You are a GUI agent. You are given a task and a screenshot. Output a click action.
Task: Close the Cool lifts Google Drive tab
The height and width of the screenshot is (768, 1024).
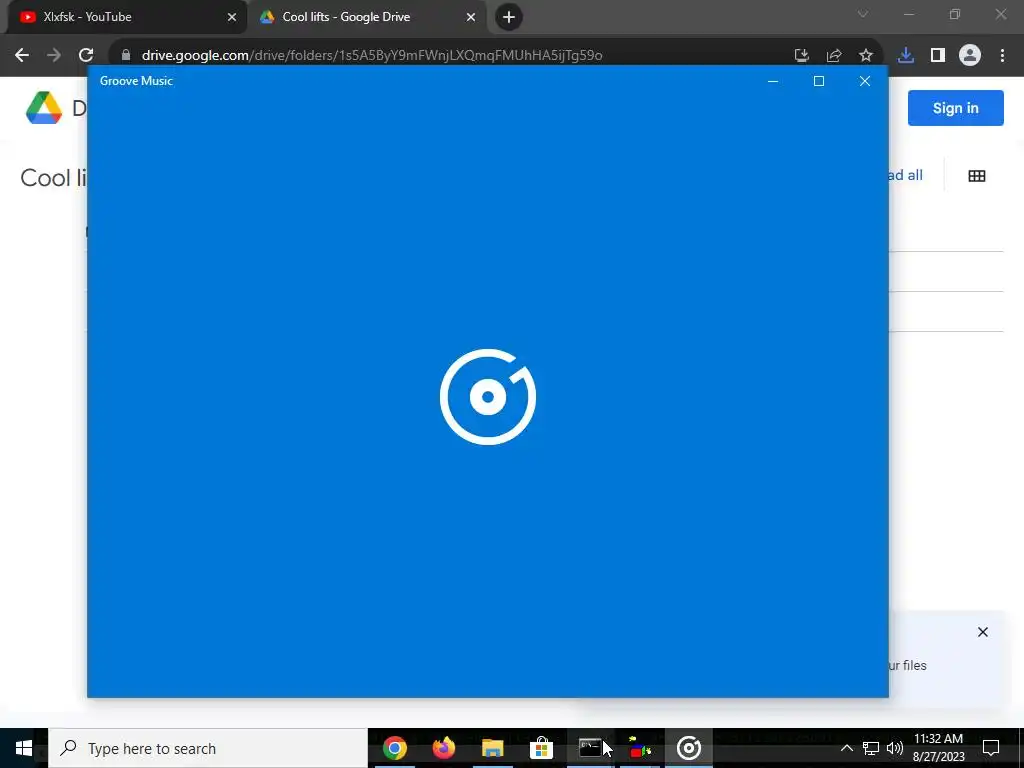coord(471,17)
